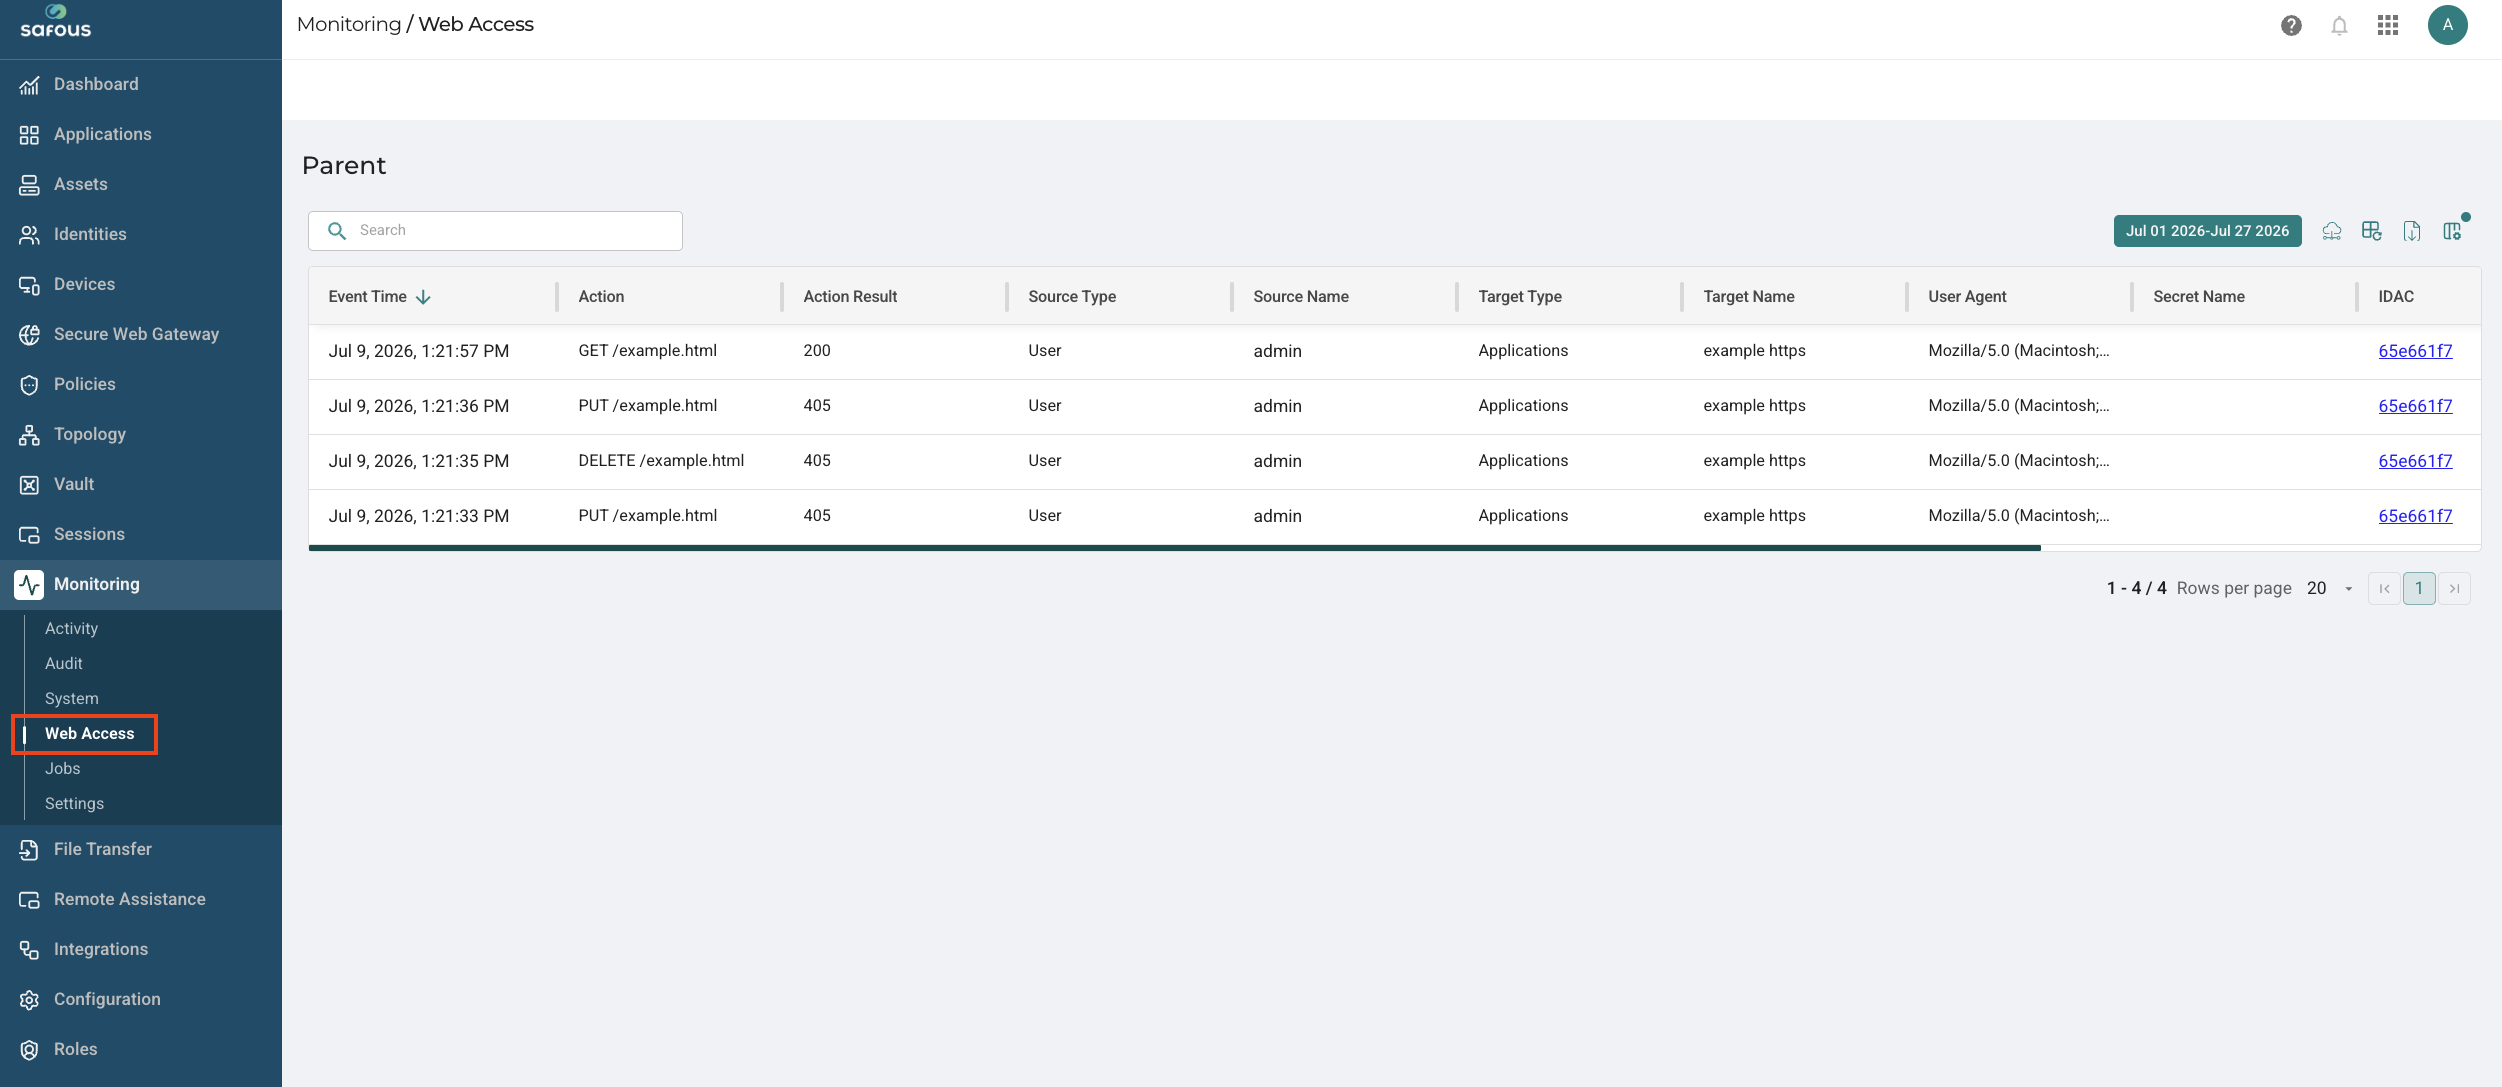2502x1087 pixels.
Task: Click the cloud network icon in table toolbar
Action: (x=2332, y=231)
